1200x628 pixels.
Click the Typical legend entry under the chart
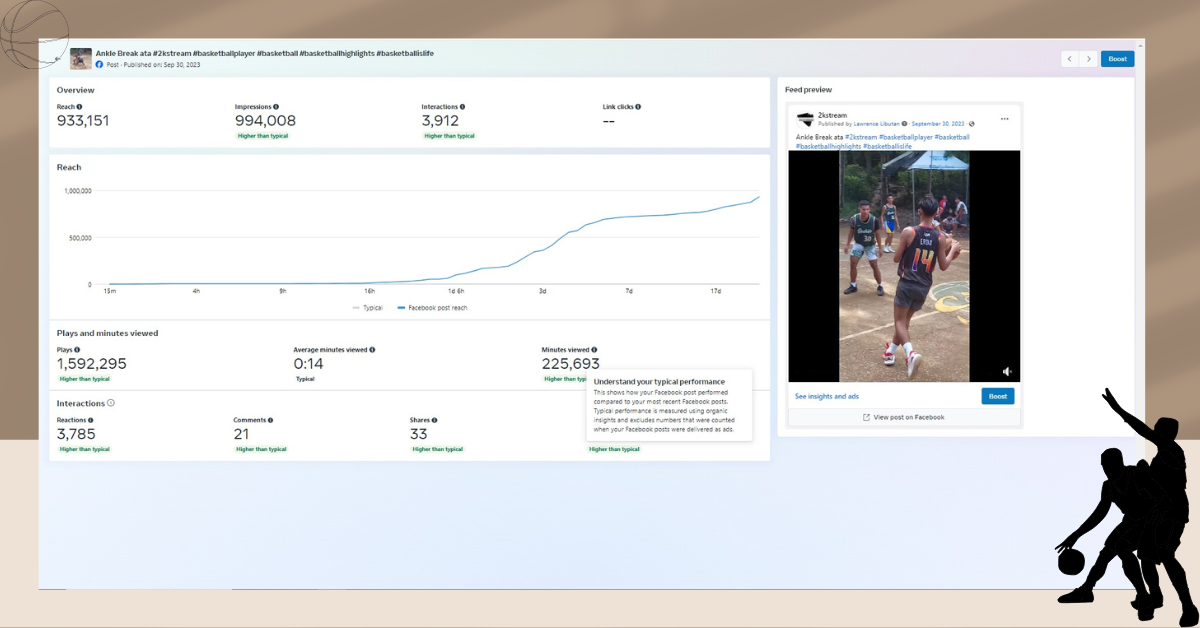tap(369, 308)
